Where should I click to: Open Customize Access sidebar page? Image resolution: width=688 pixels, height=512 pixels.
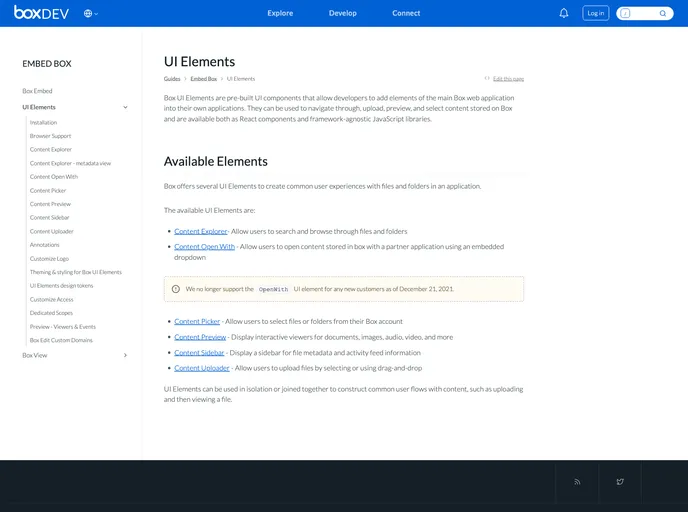(52, 299)
